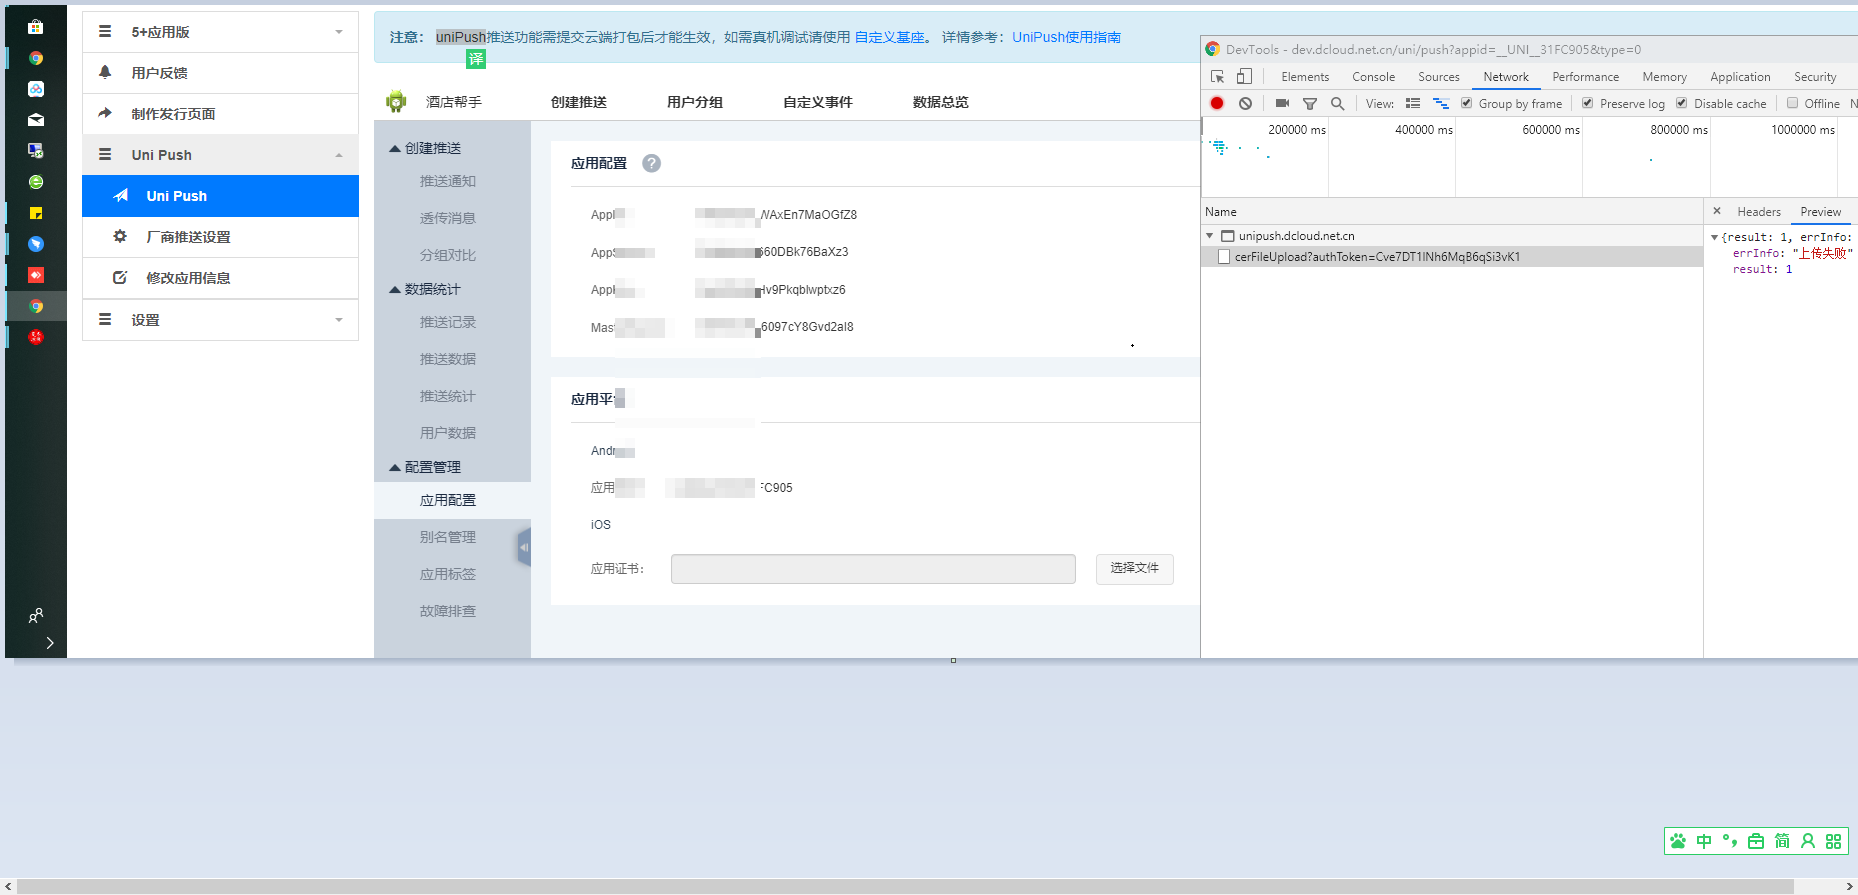This screenshot has height=895, width=1858.
Task: Open the 用户反馈 menu item
Action: point(220,73)
